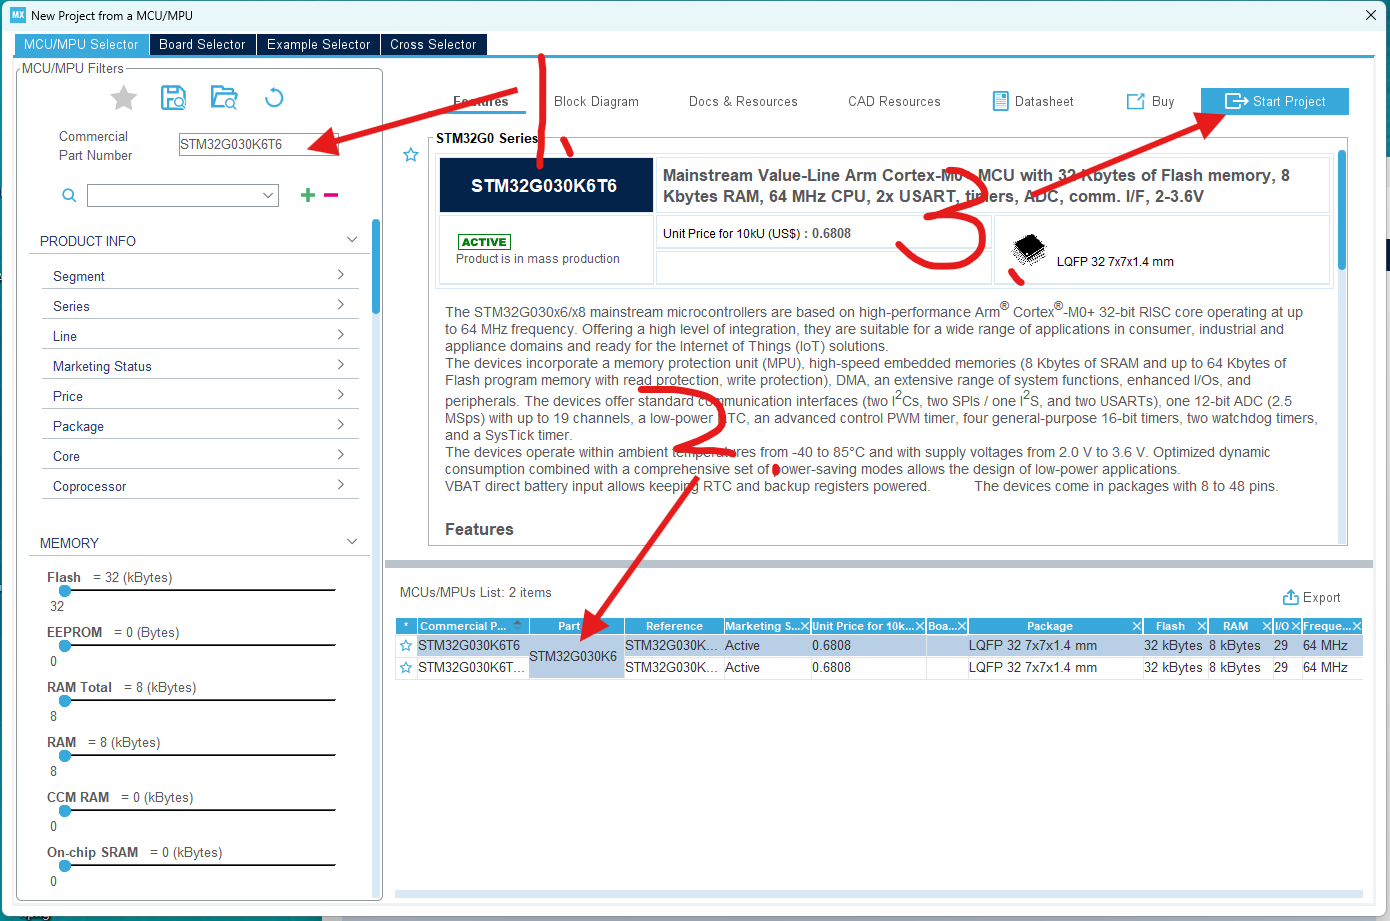
Task: Open the CAD Resources tab
Action: (894, 101)
